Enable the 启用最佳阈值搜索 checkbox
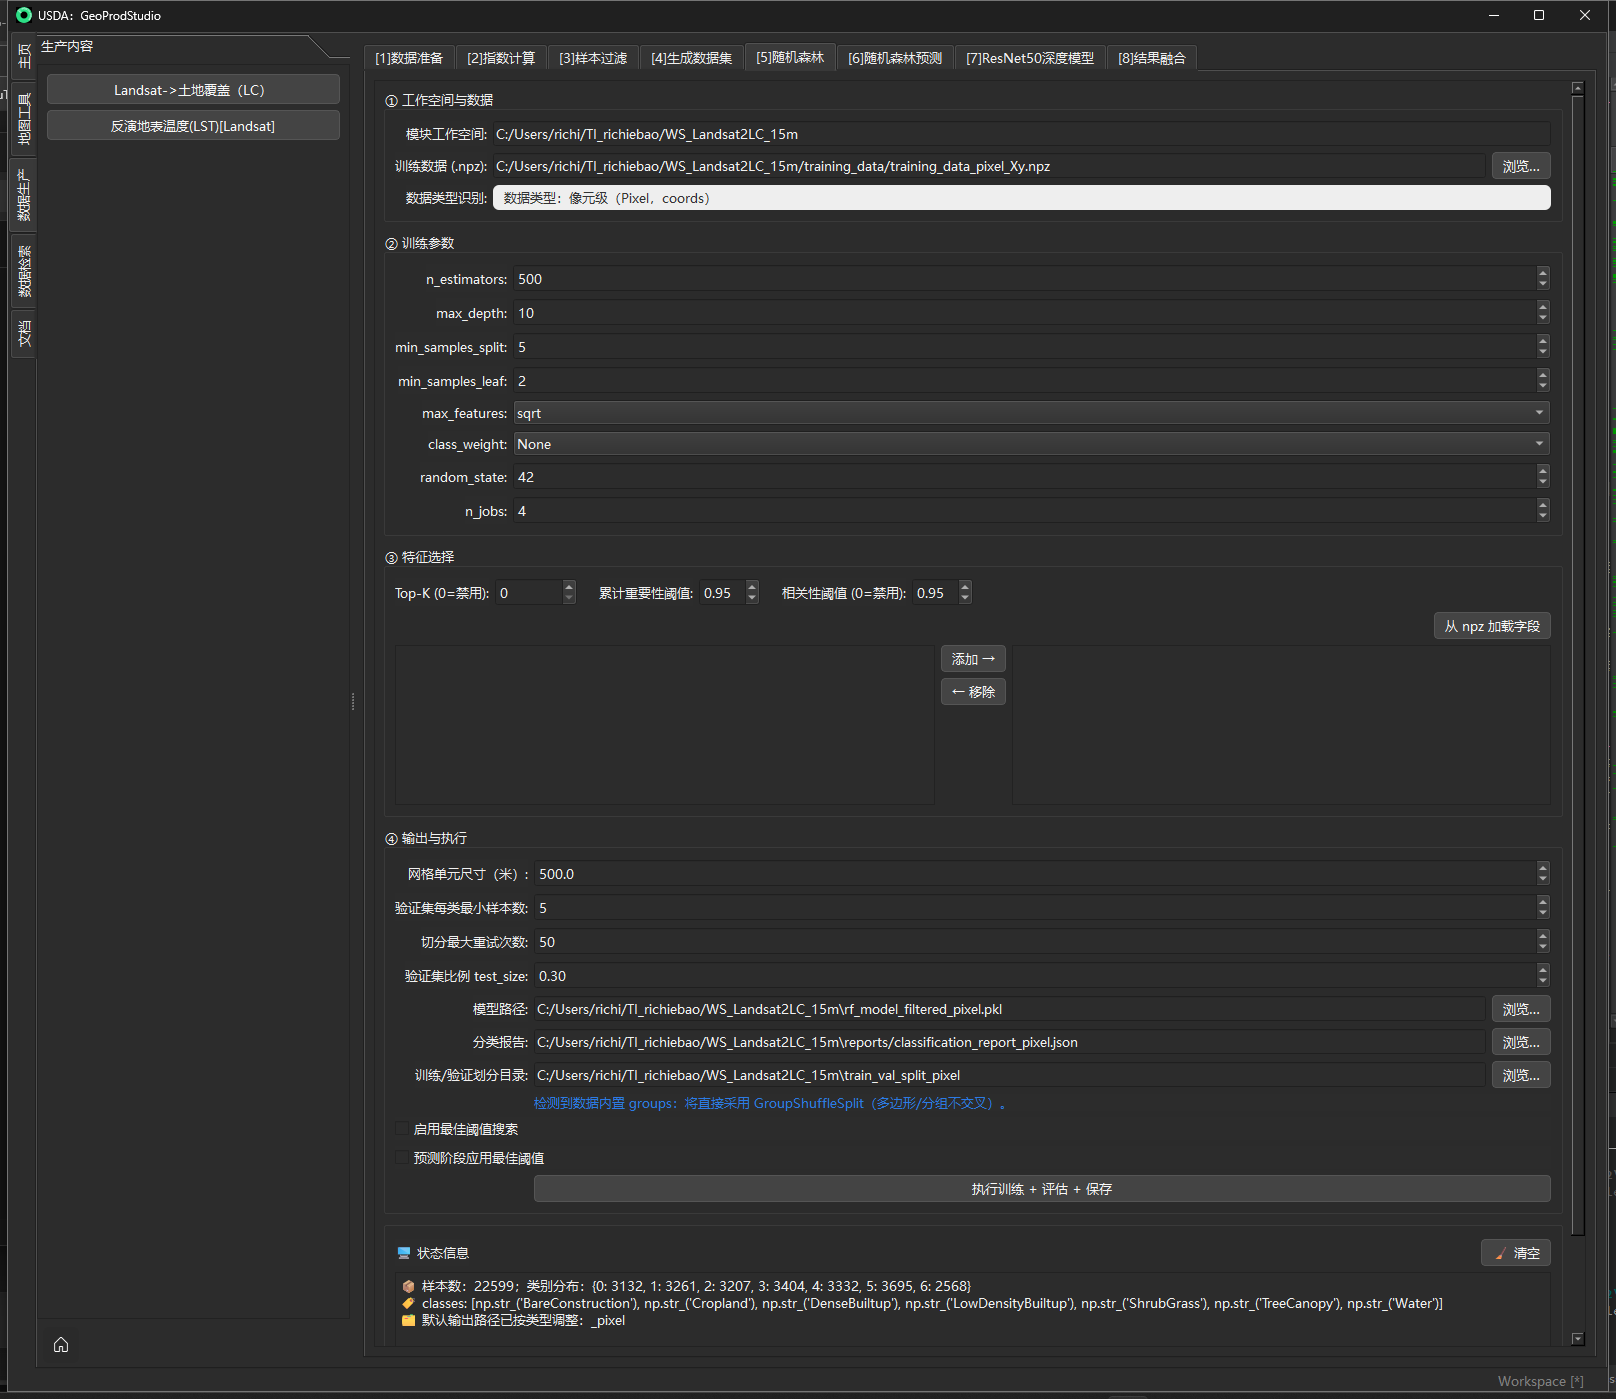The height and width of the screenshot is (1399, 1616). point(402,1129)
